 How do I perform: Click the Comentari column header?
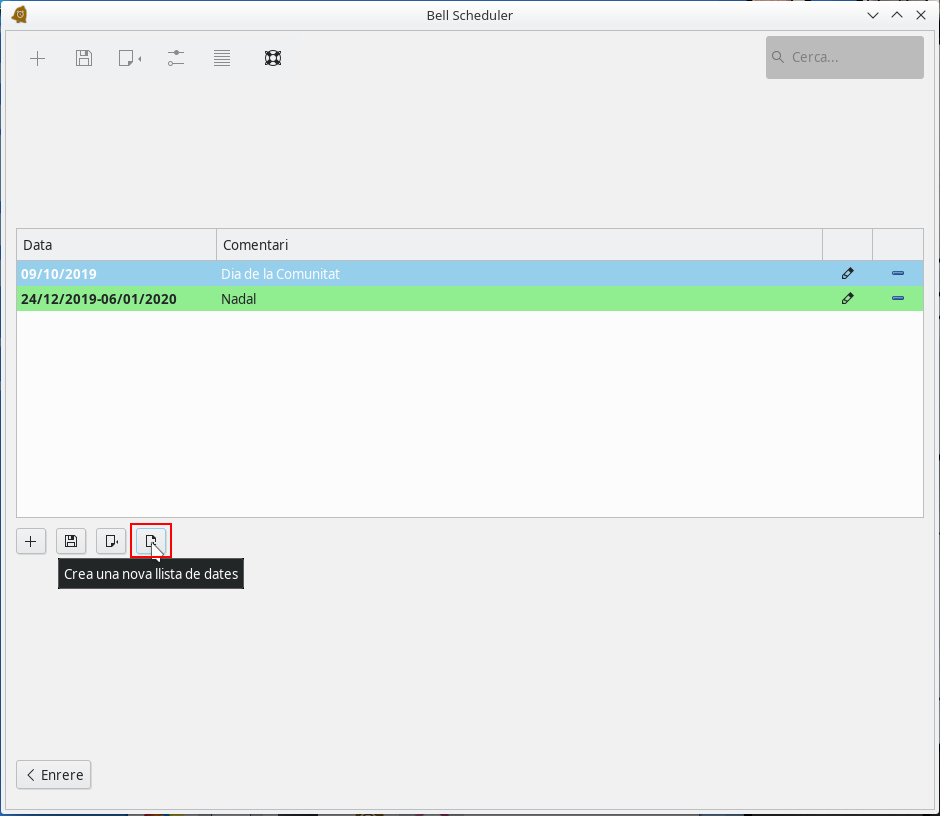[518, 245]
